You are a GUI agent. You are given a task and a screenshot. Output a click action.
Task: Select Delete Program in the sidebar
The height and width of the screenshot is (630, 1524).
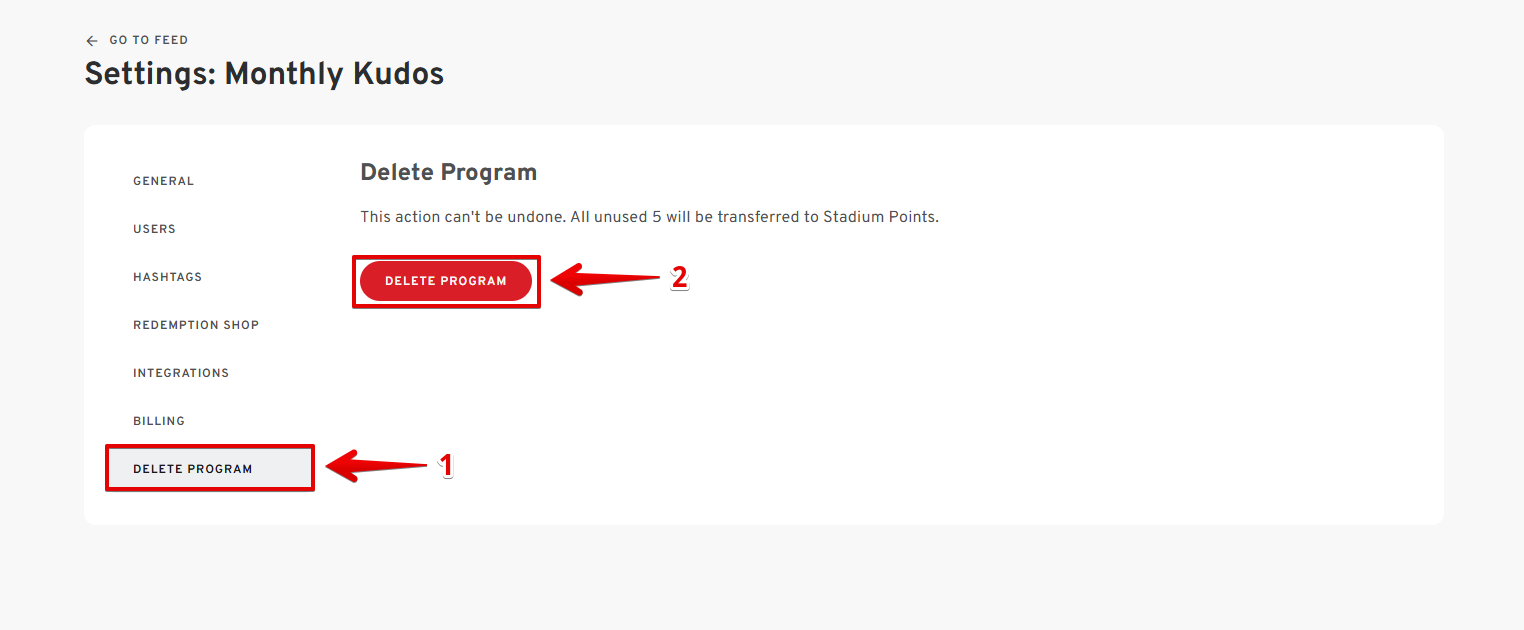[x=193, y=469]
